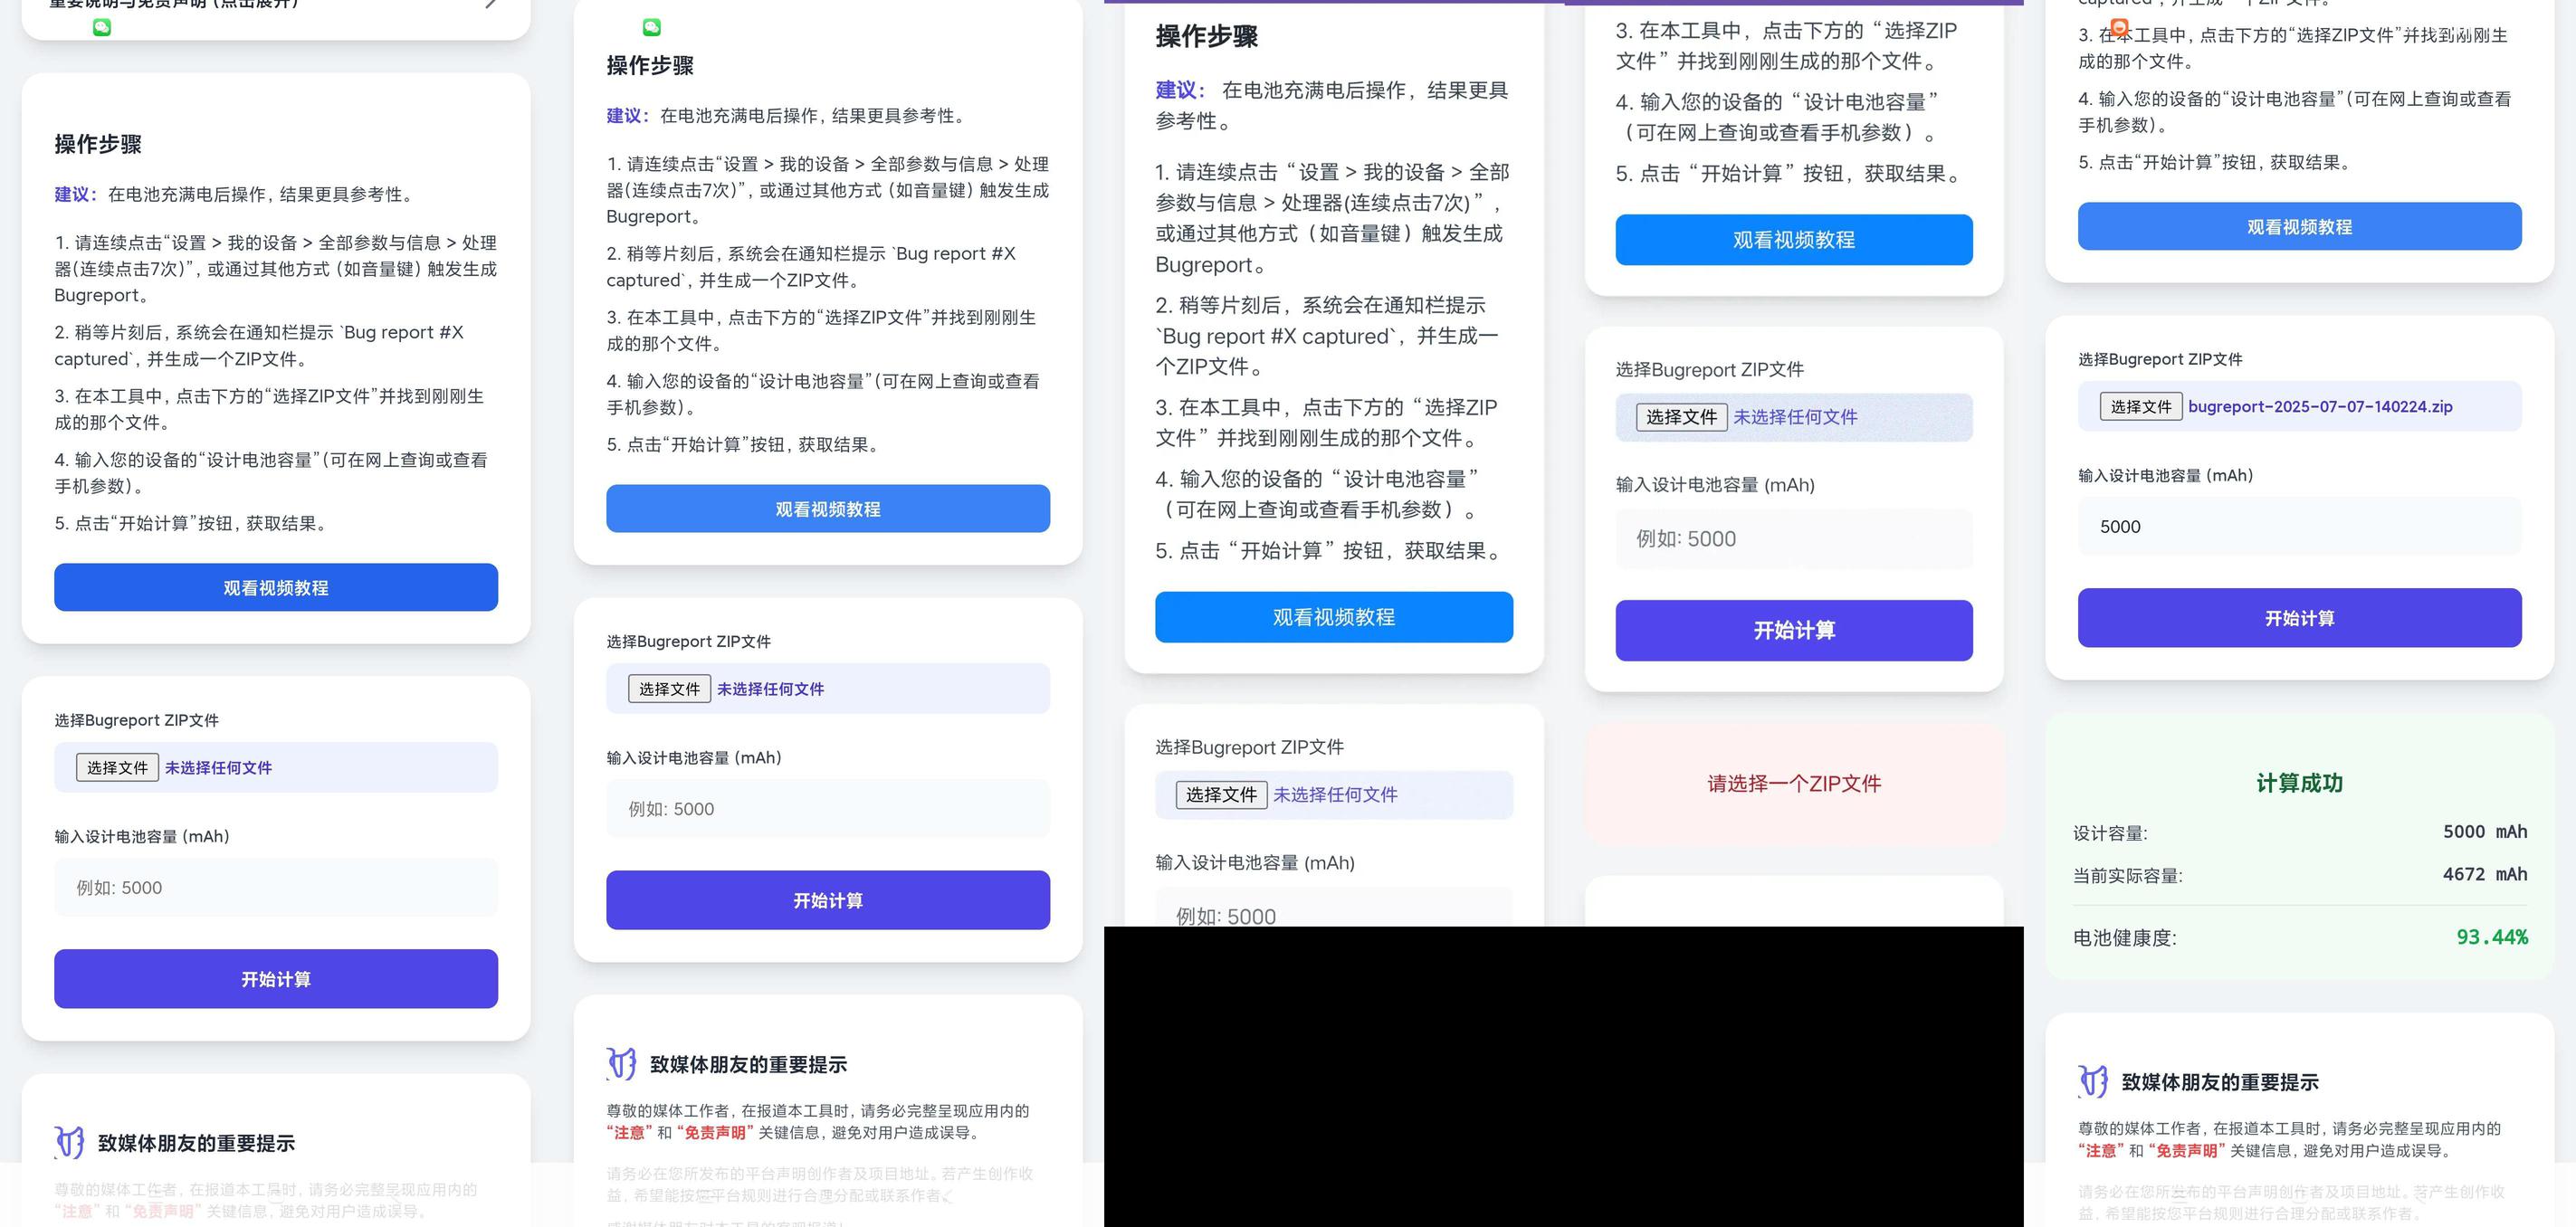
Task: Click the 4672 mAh actual capacity value
Action: pyautogui.click(x=2484, y=874)
